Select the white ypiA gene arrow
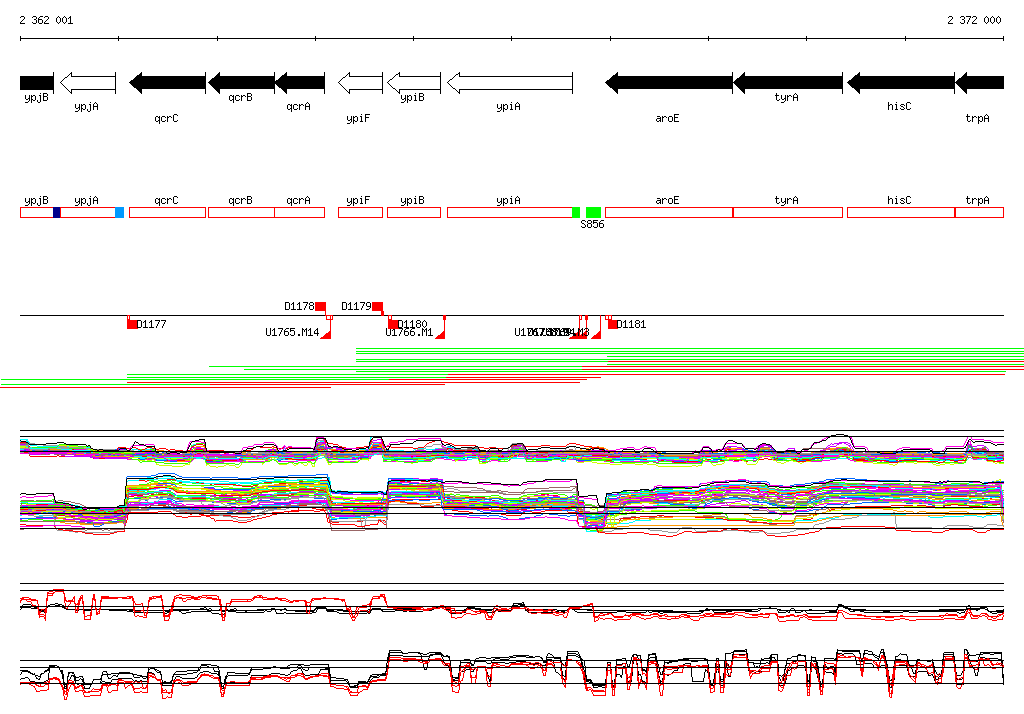This screenshot has height=714, width=1024. point(509,83)
